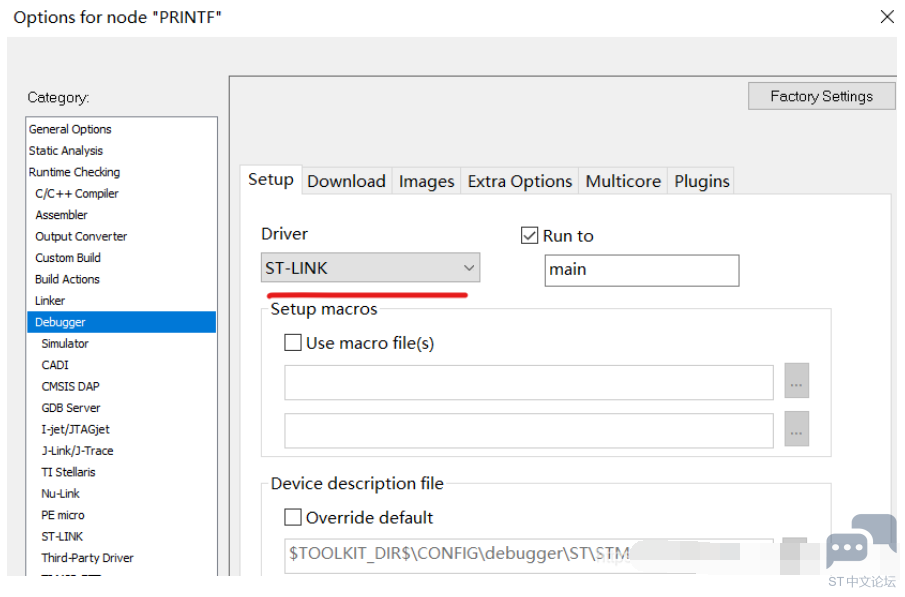
Task: Open the Driver dropdown showing ST-LINK
Action: pyautogui.click(x=370, y=268)
